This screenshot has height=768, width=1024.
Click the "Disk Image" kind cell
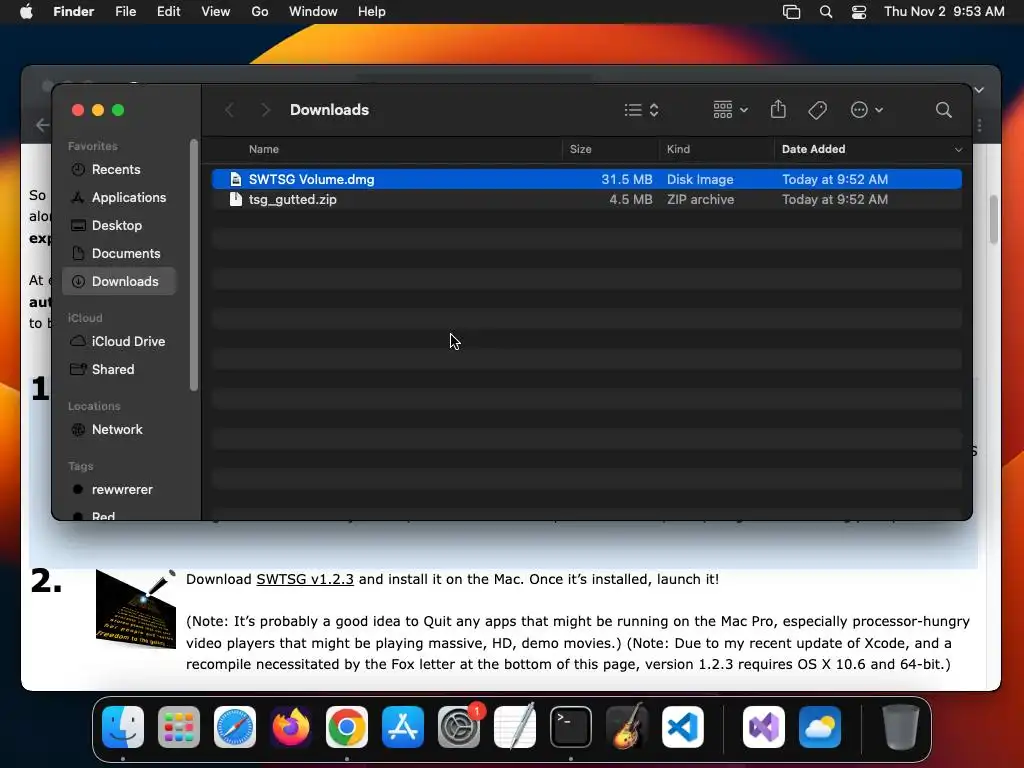[700, 179]
